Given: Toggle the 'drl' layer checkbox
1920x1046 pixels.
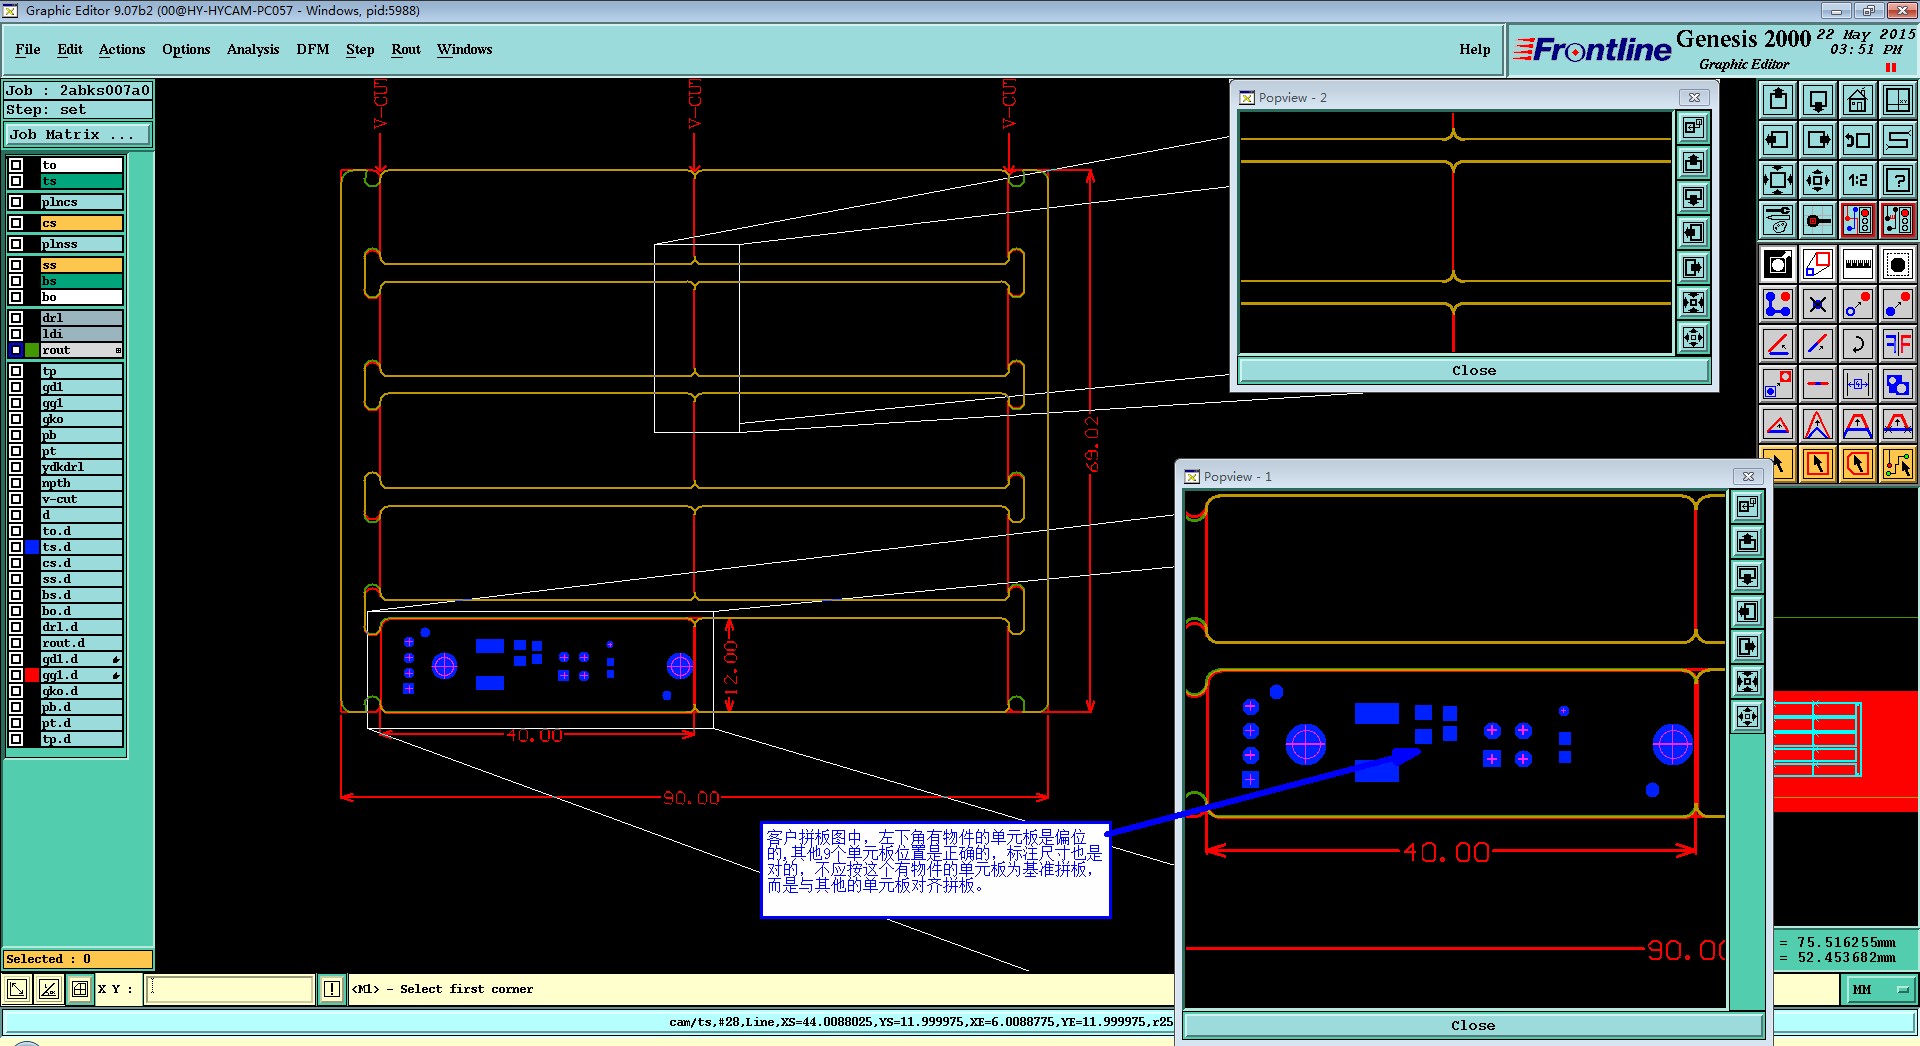Looking at the screenshot, I should (16, 318).
